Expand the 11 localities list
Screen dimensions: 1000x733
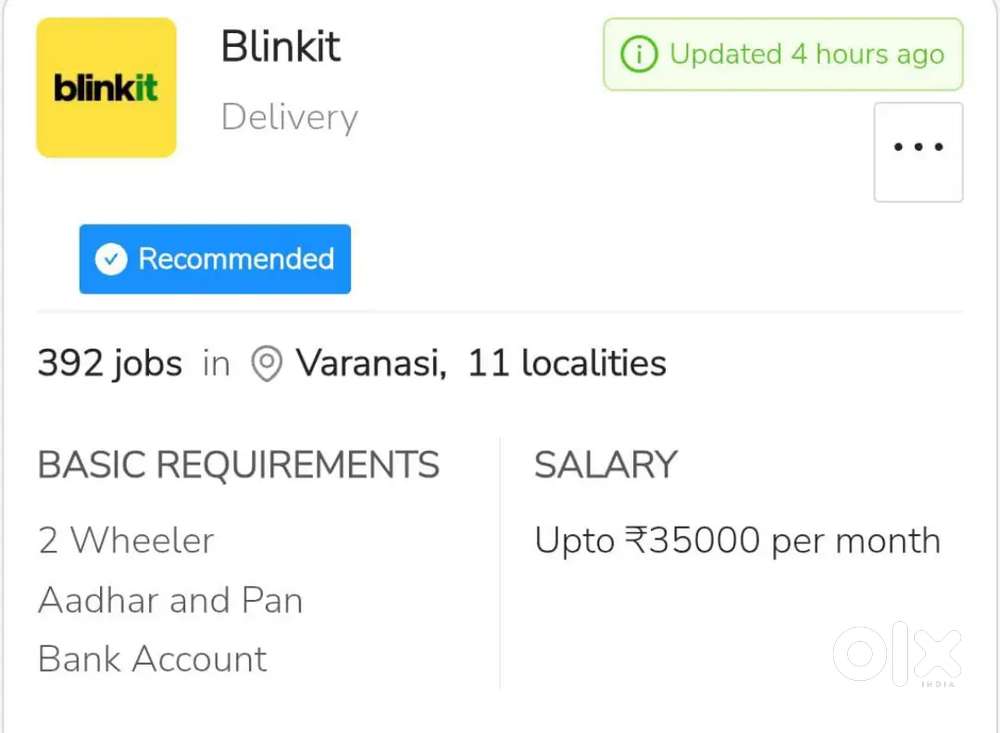tap(567, 363)
